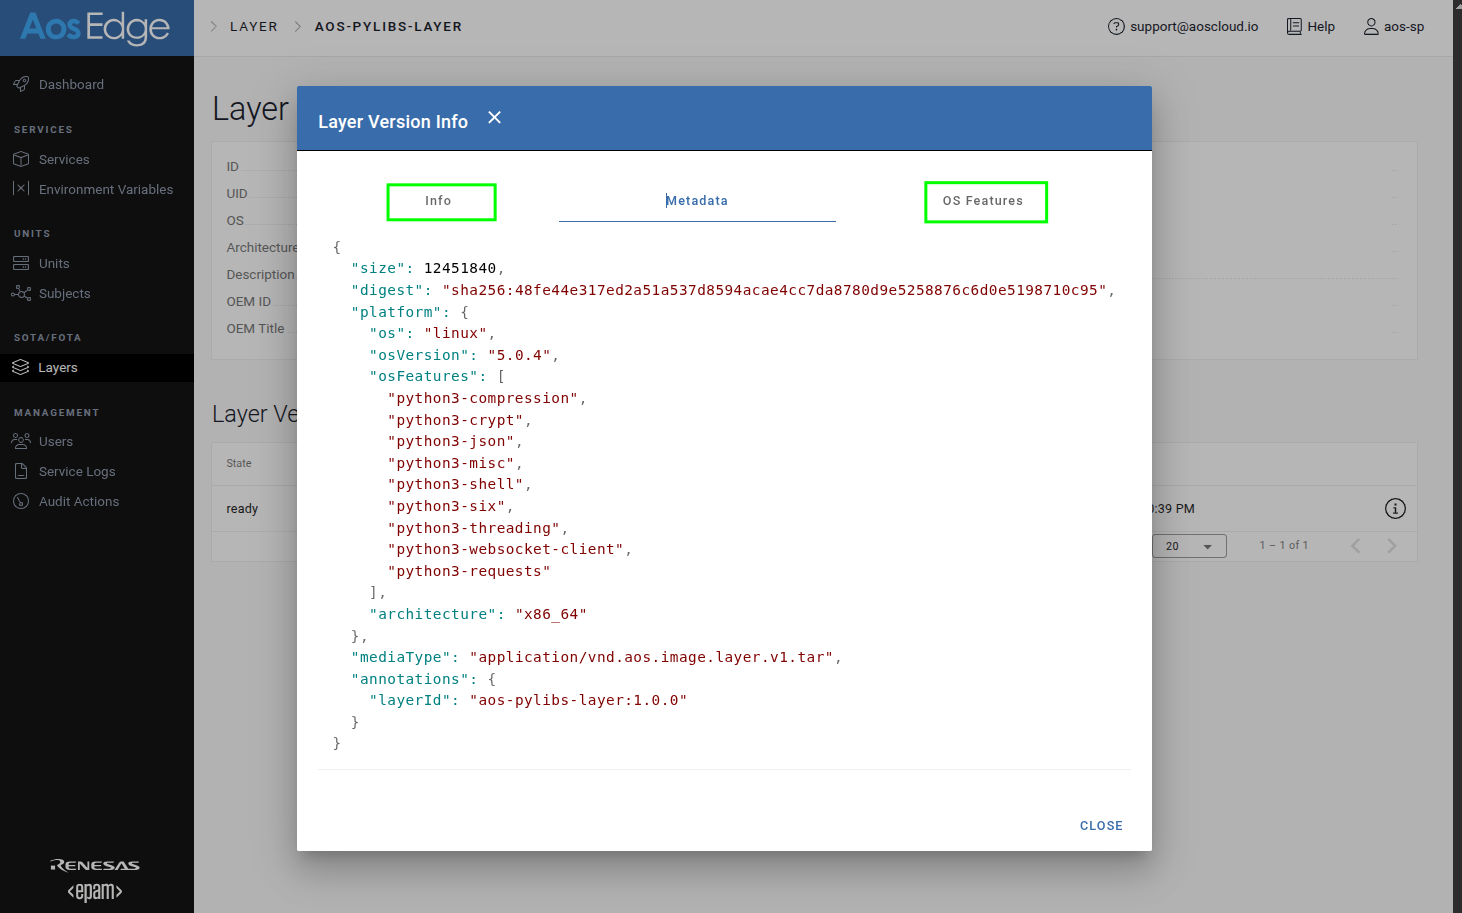Switch to the Info tab
The image size is (1462, 913).
(x=441, y=202)
